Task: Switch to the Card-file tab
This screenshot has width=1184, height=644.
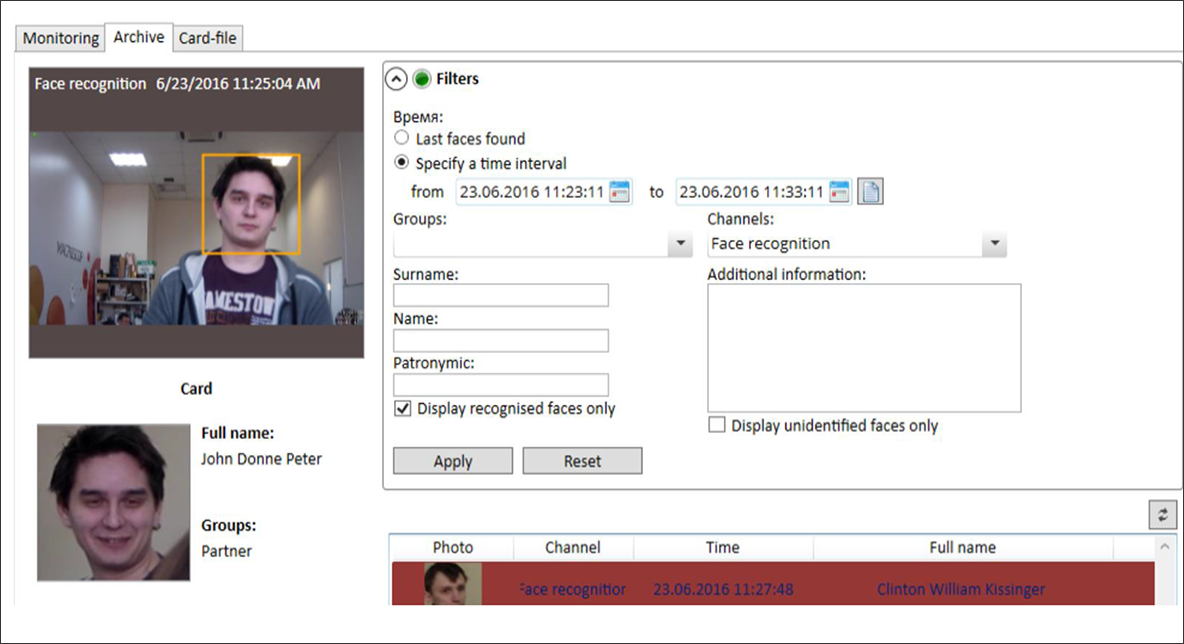Action: click(x=208, y=38)
